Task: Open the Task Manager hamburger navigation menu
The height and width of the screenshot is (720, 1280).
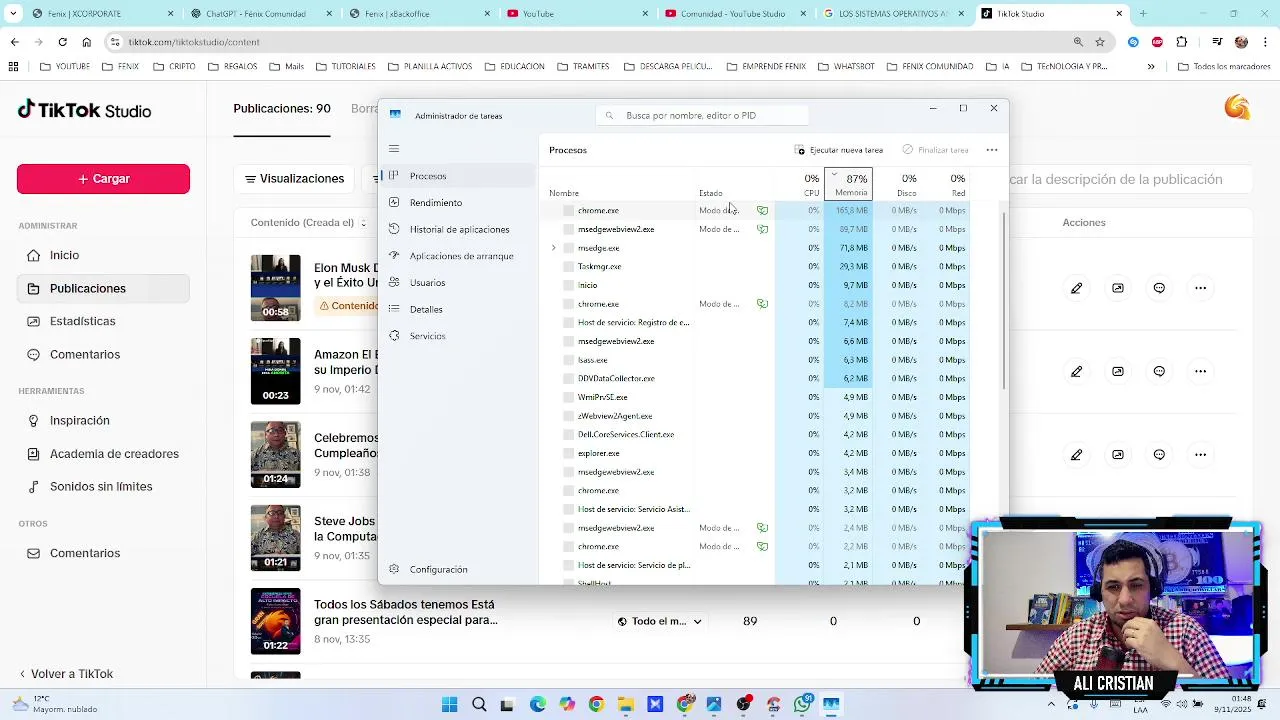Action: click(x=394, y=149)
